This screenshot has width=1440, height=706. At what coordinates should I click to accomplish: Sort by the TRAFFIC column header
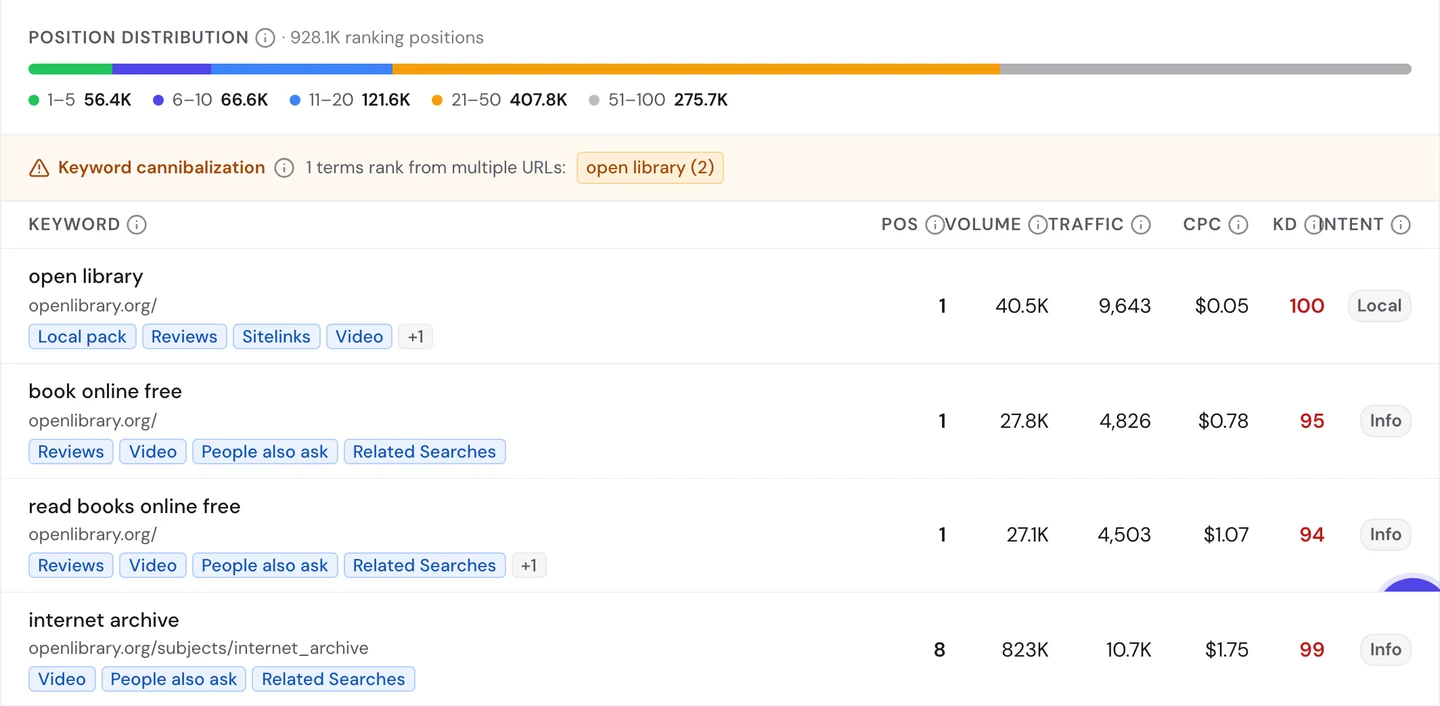coord(1086,225)
